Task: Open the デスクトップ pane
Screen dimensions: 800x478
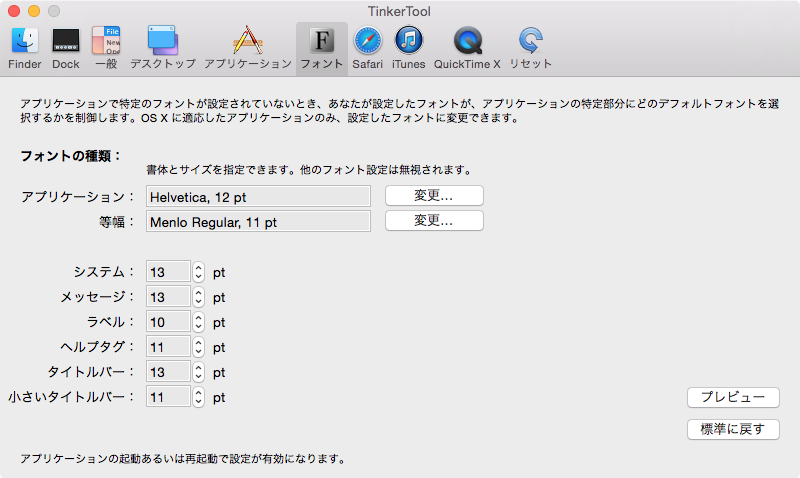Action: tap(163, 48)
